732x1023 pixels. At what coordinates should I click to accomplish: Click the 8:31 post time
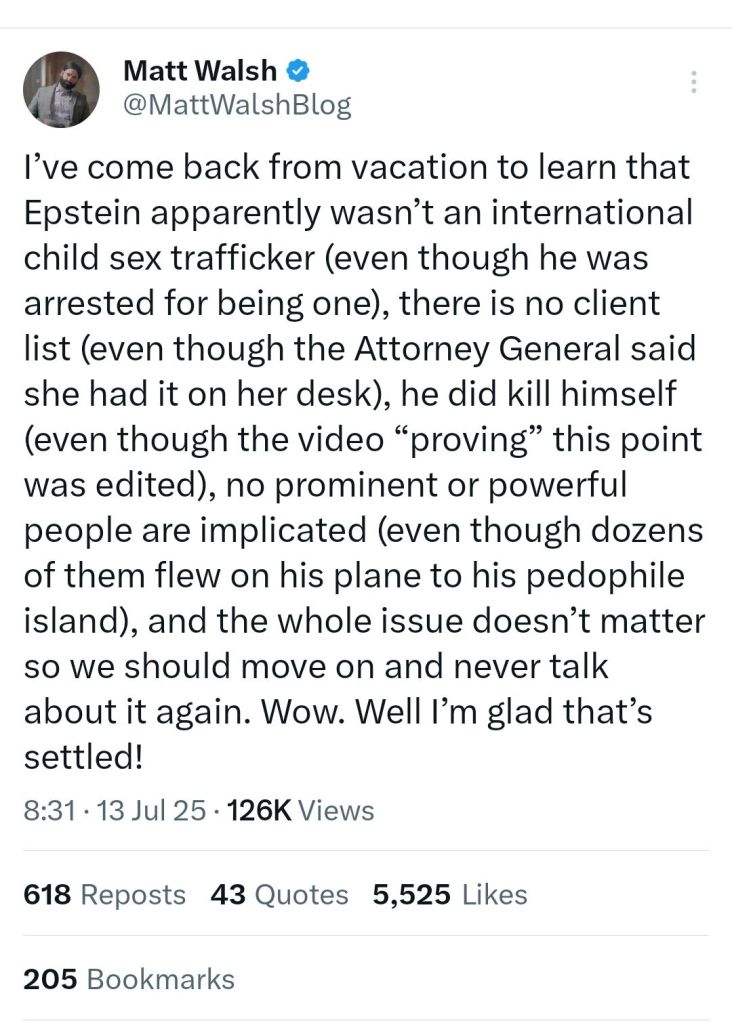(46, 810)
